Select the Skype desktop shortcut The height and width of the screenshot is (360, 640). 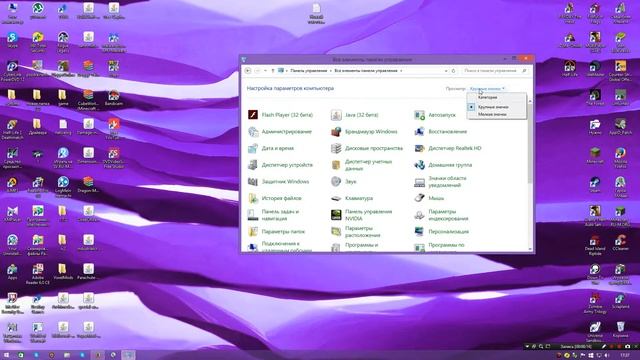pos(12,40)
